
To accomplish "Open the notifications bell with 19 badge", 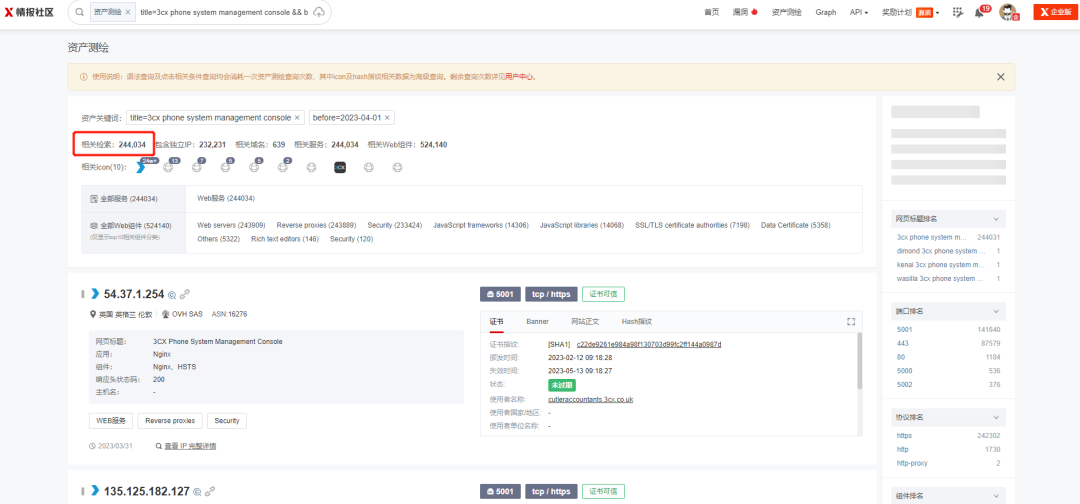I will point(981,12).
